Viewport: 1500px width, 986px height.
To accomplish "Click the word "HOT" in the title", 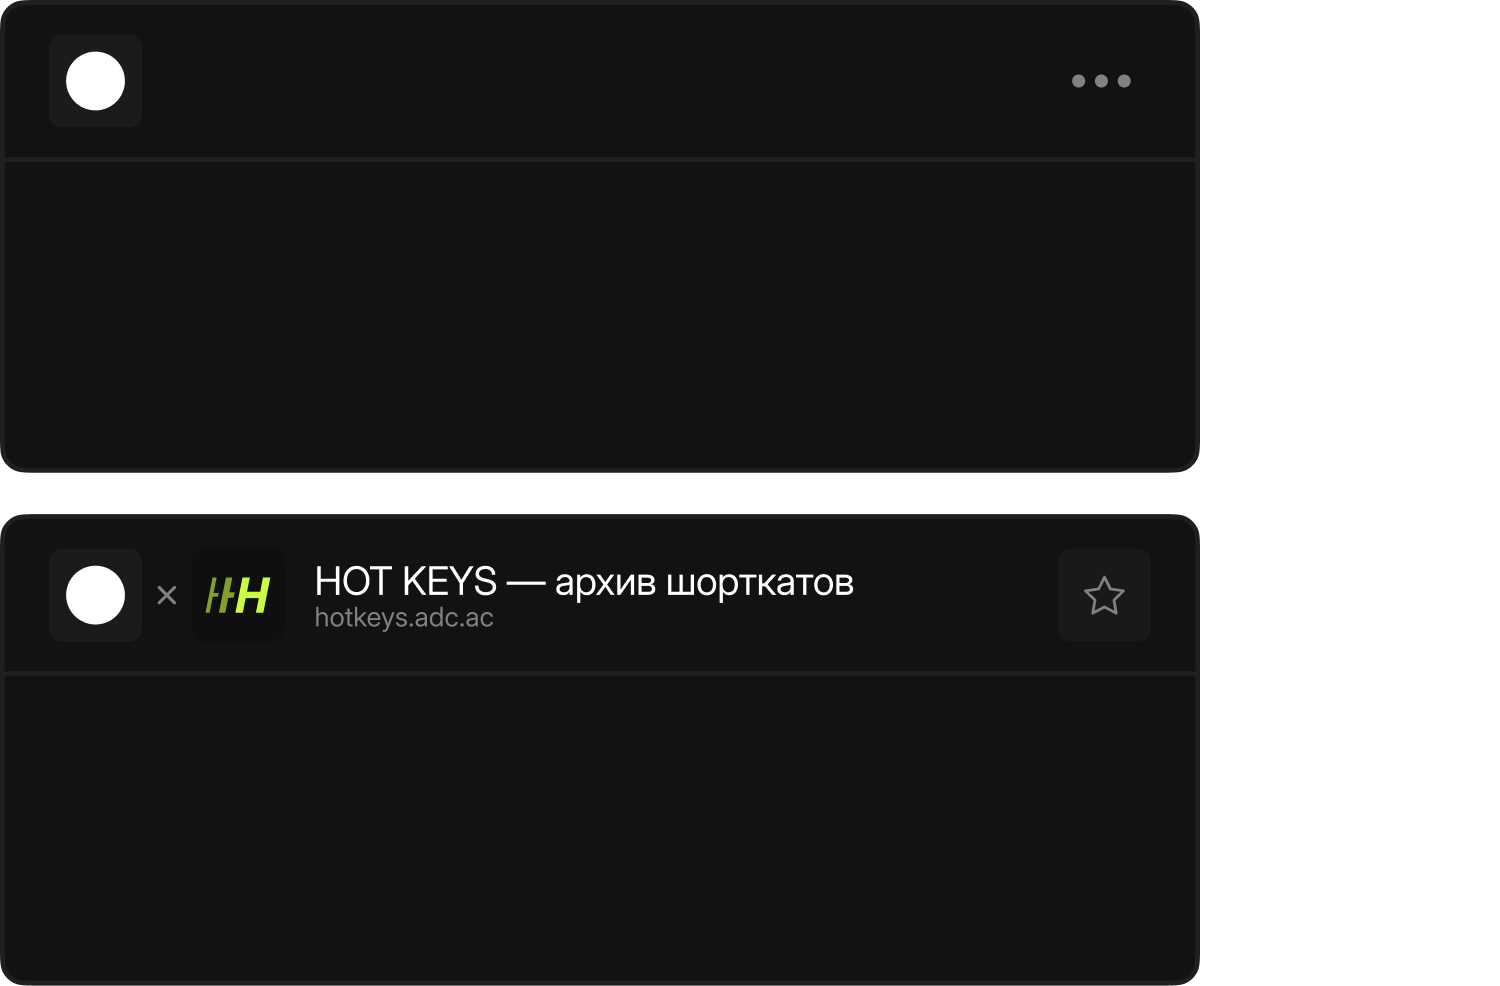I will (x=352, y=582).
